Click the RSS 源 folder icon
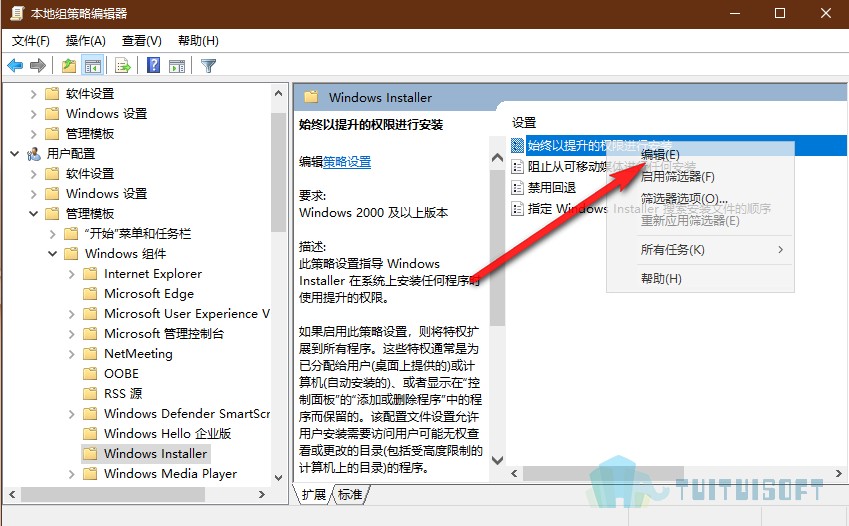The image size is (849, 526). (90, 393)
